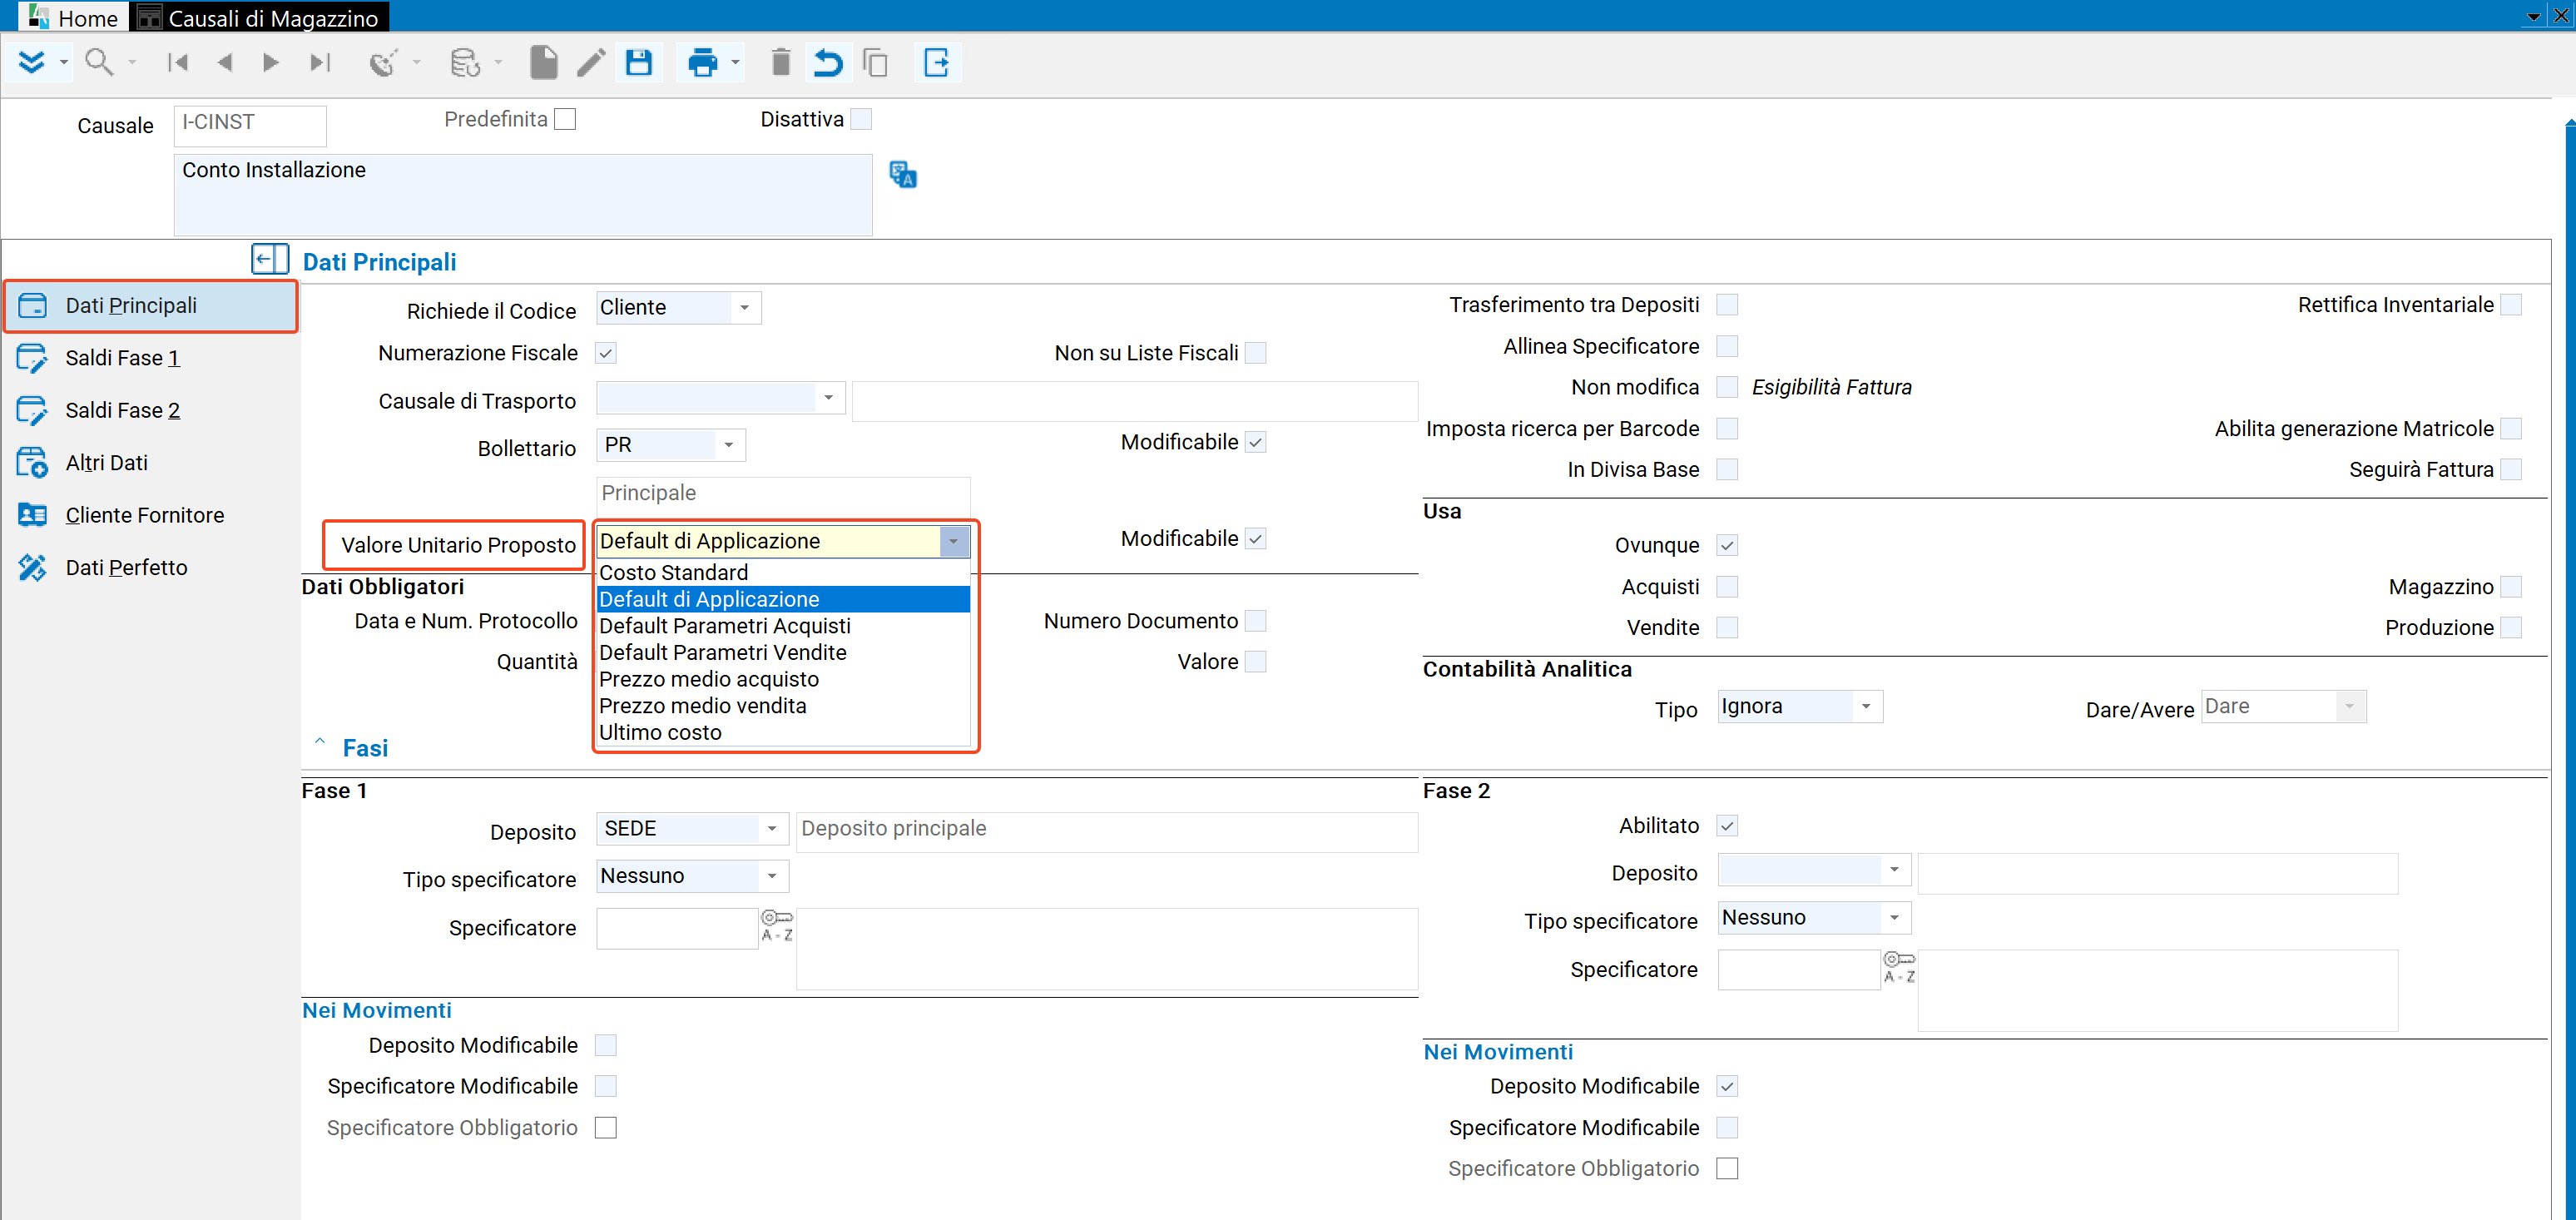Click the Causale code input field

point(250,124)
